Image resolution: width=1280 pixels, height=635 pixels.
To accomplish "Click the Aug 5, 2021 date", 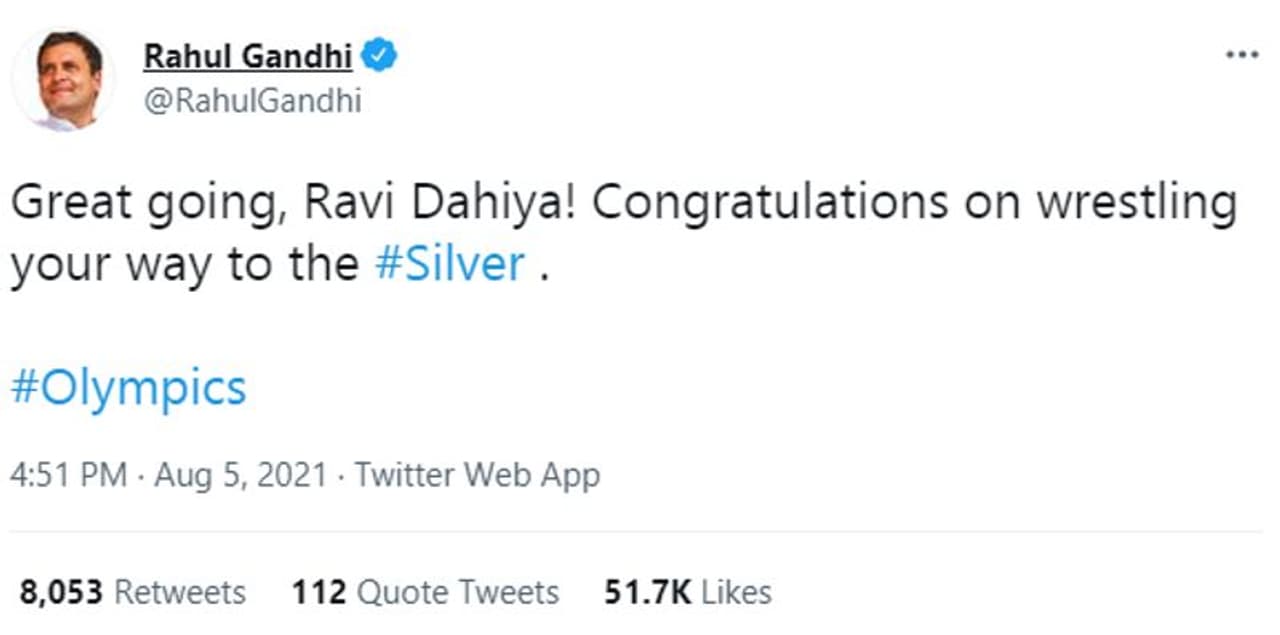I will tap(241, 475).
